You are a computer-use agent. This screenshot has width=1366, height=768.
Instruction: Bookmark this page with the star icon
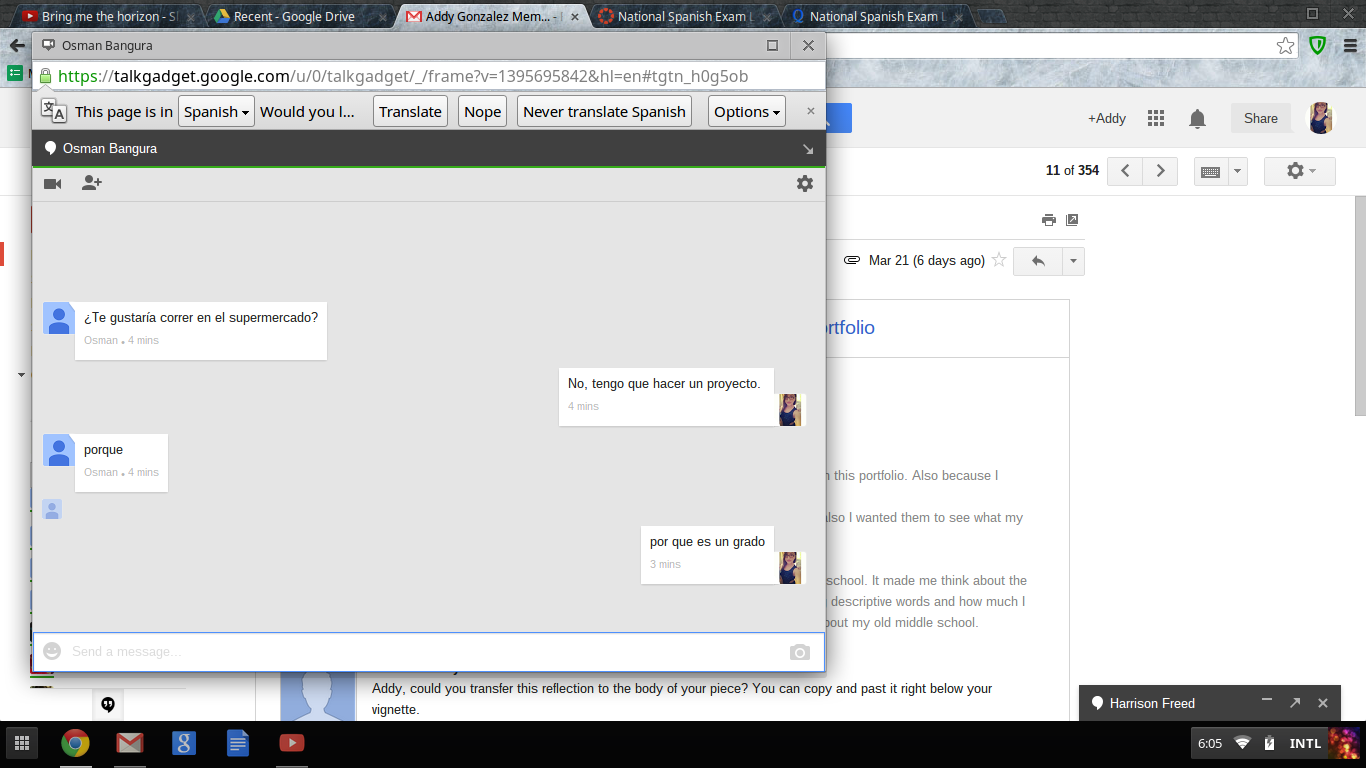tap(1285, 46)
